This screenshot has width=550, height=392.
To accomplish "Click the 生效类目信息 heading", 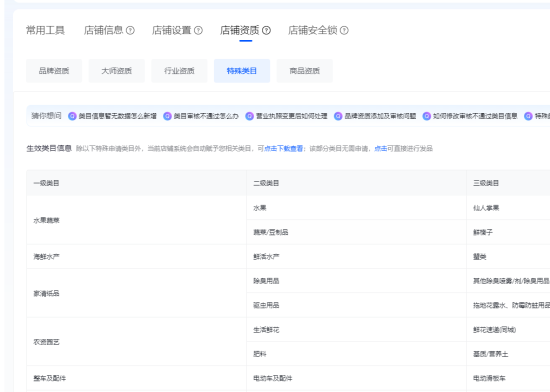I will click(49, 148).
